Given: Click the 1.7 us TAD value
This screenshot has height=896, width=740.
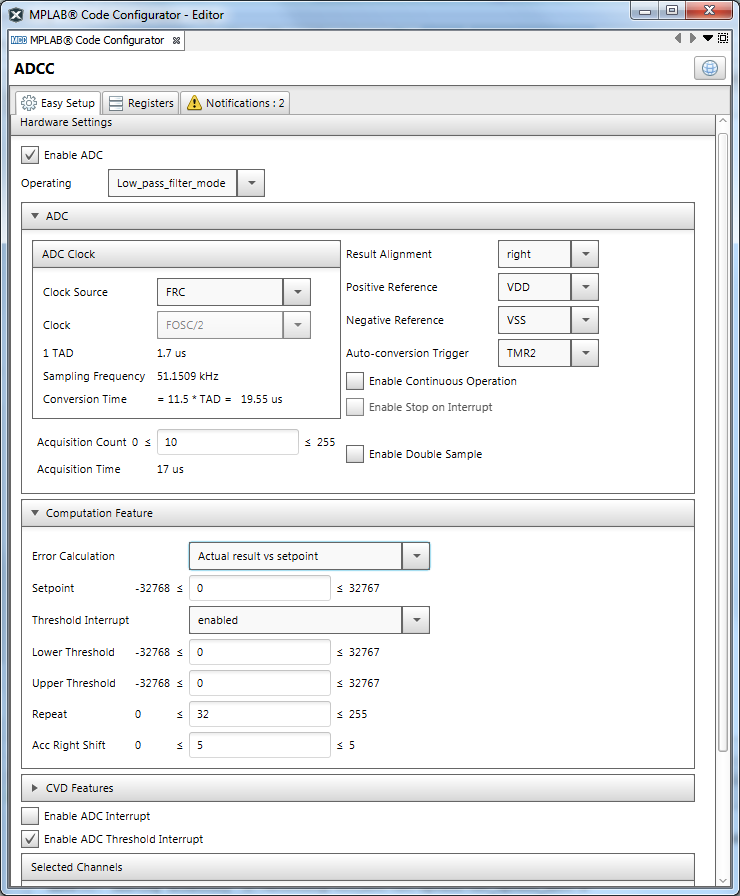Looking at the screenshot, I should (171, 353).
